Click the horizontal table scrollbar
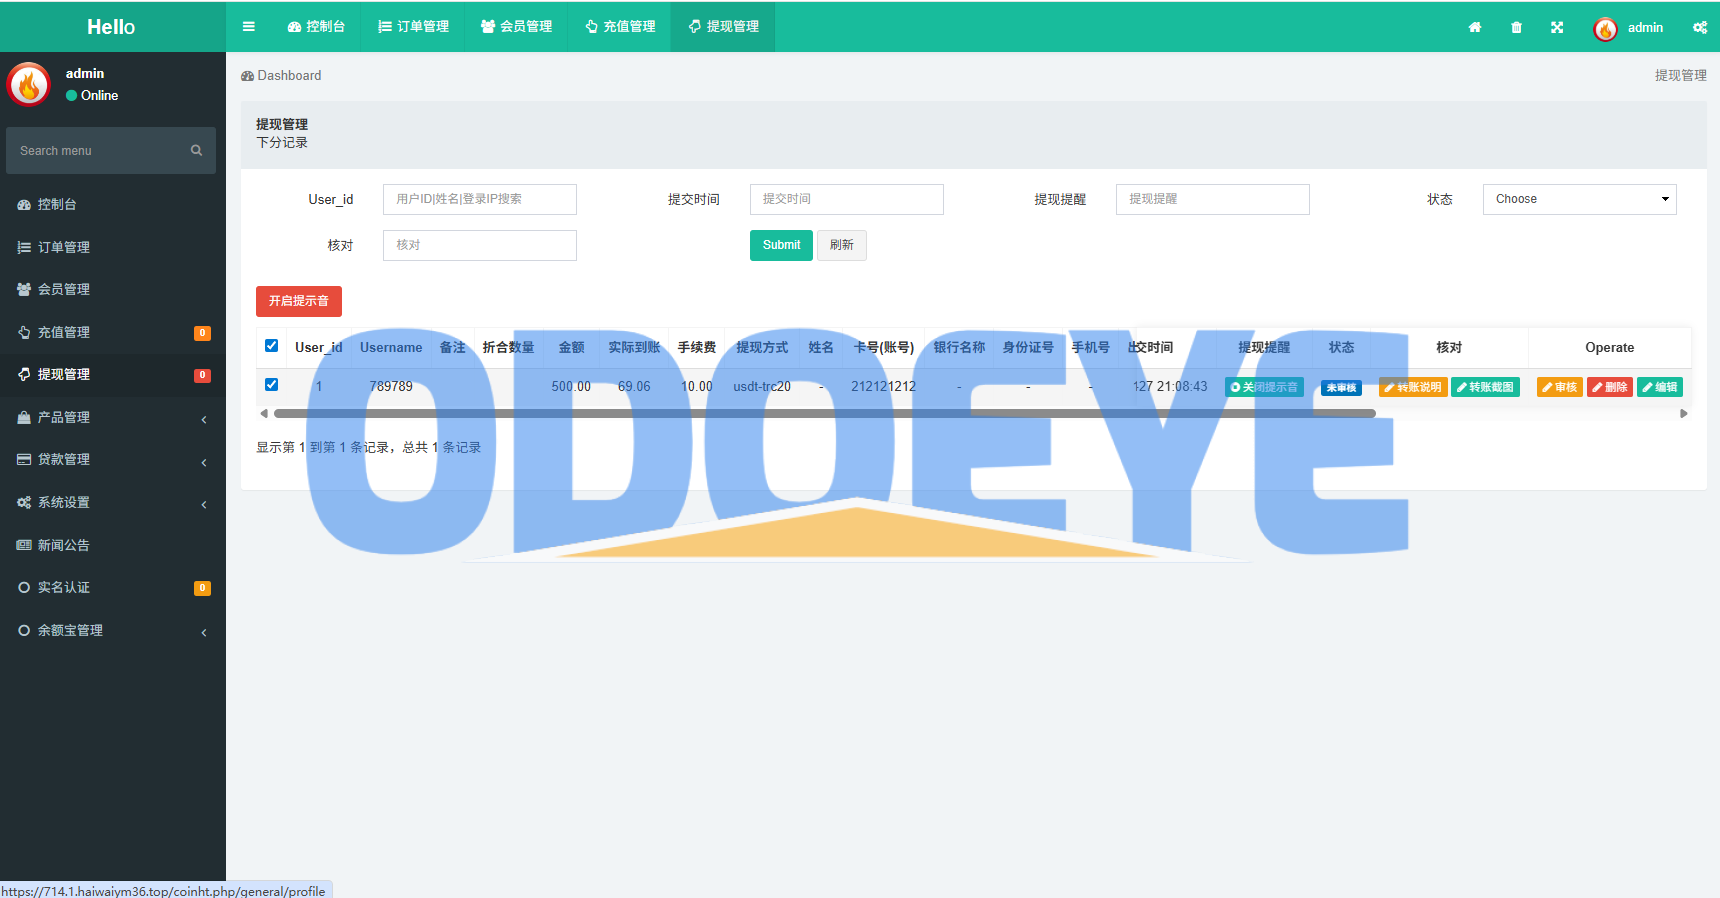This screenshot has width=1720, height=898. (824, 413)
